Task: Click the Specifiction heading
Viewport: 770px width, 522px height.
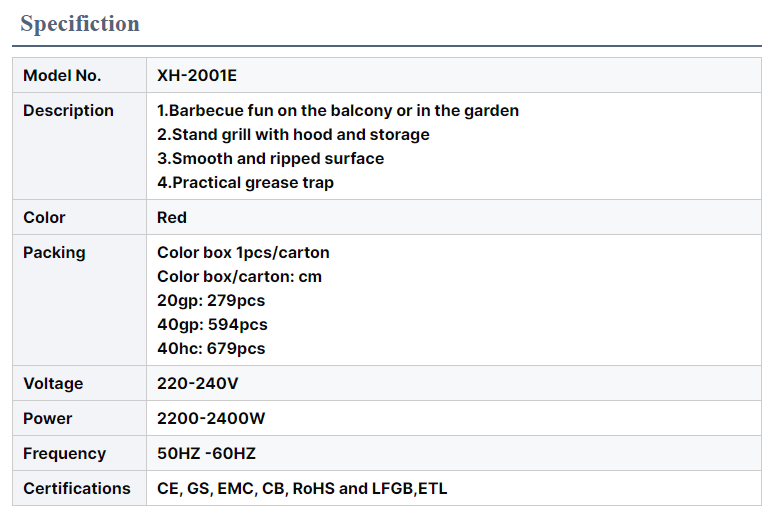Action: click(80, 24)
